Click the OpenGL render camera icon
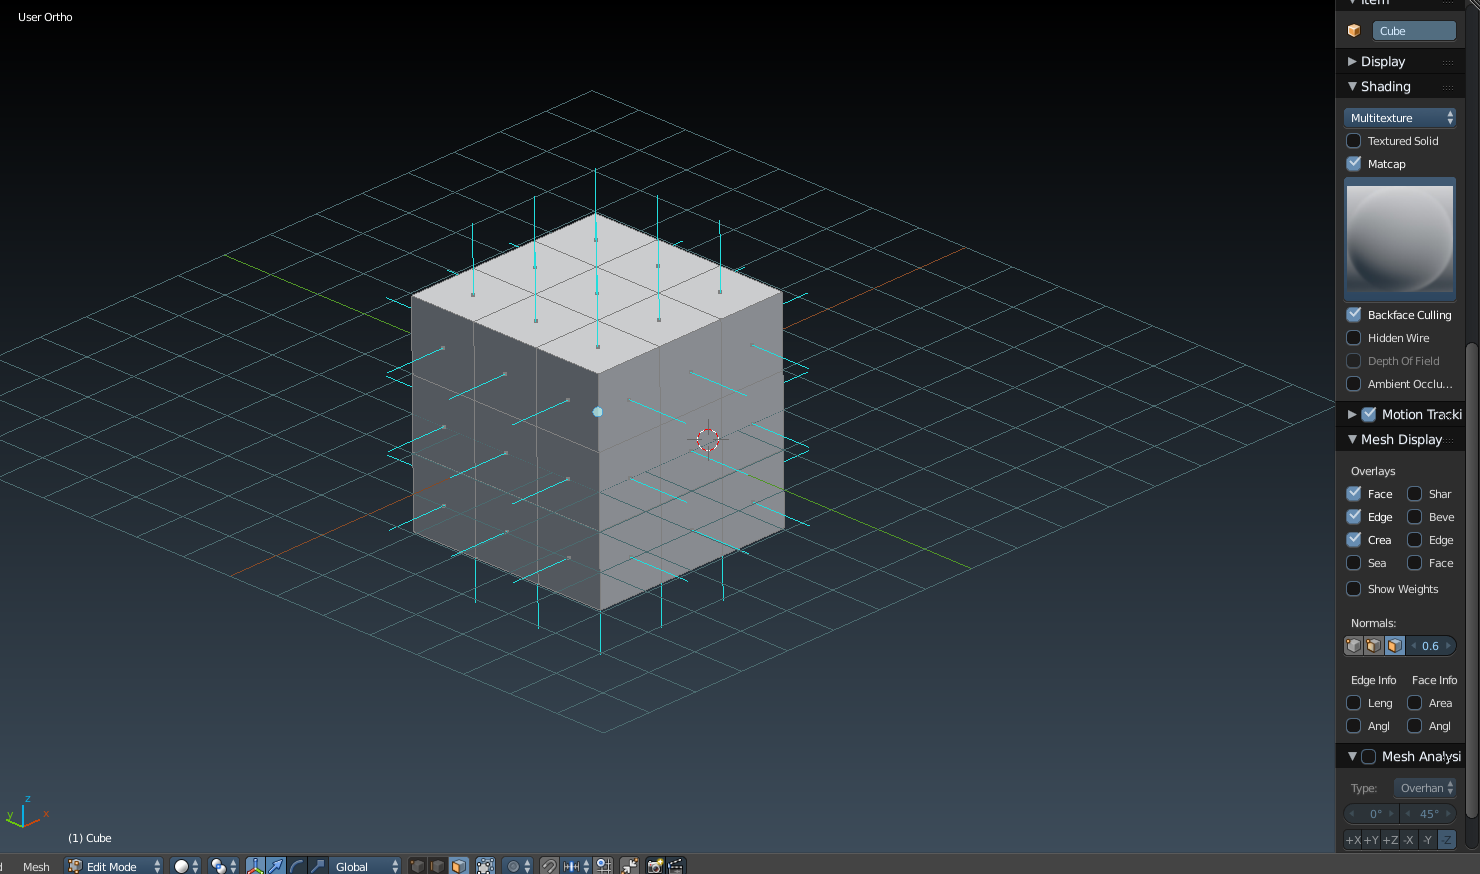 (655, 866)
